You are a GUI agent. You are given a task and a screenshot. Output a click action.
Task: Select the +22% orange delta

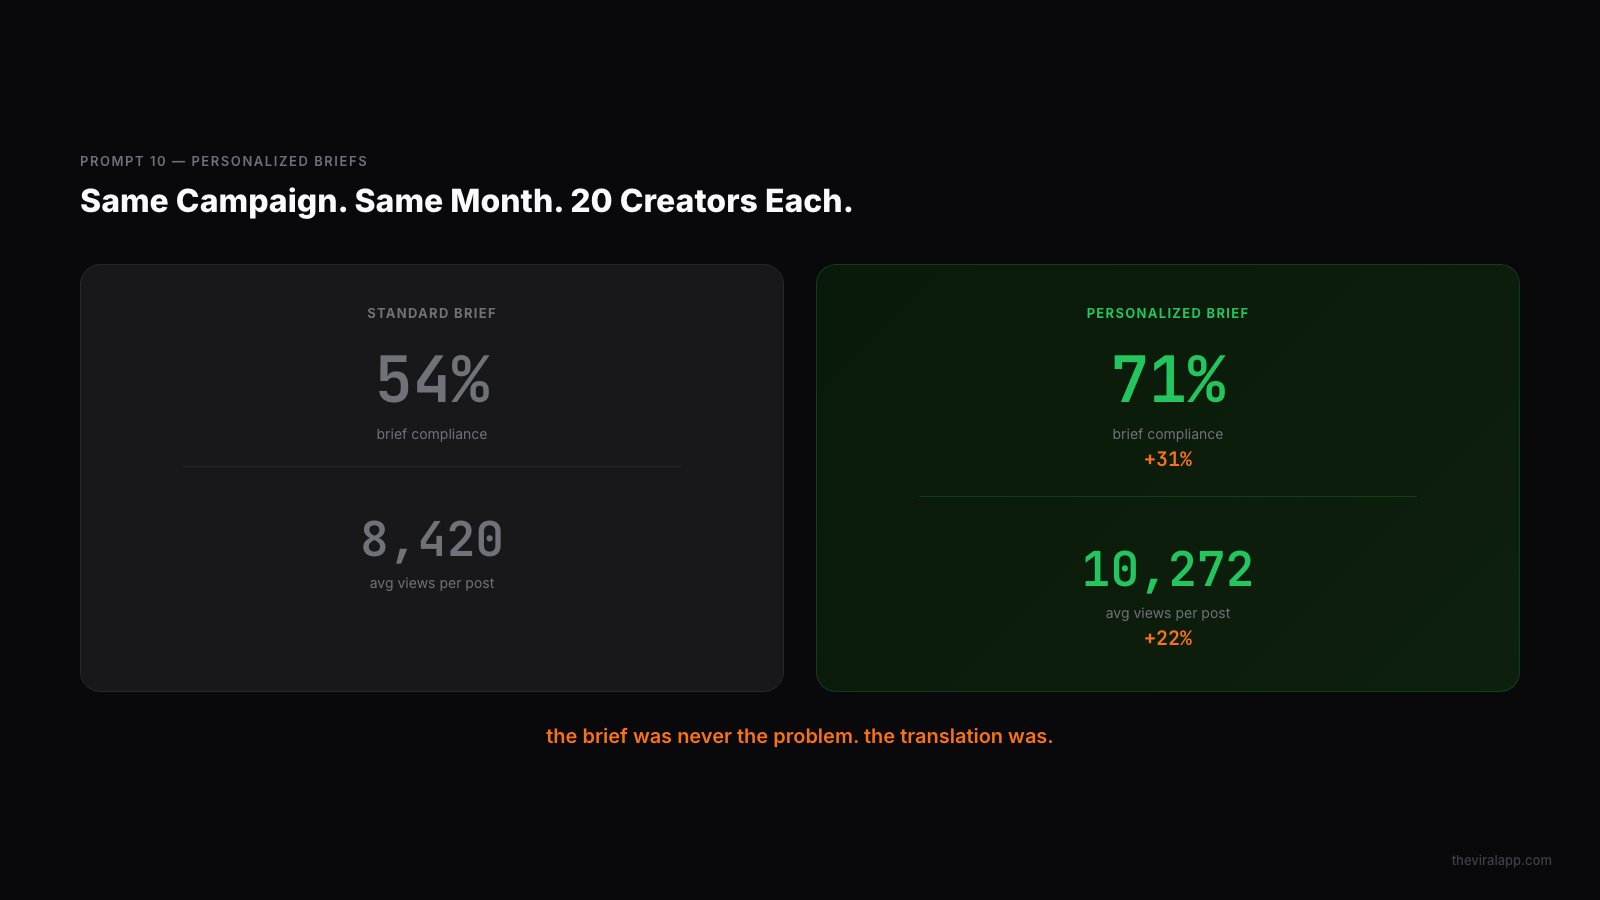point(1168,638)
